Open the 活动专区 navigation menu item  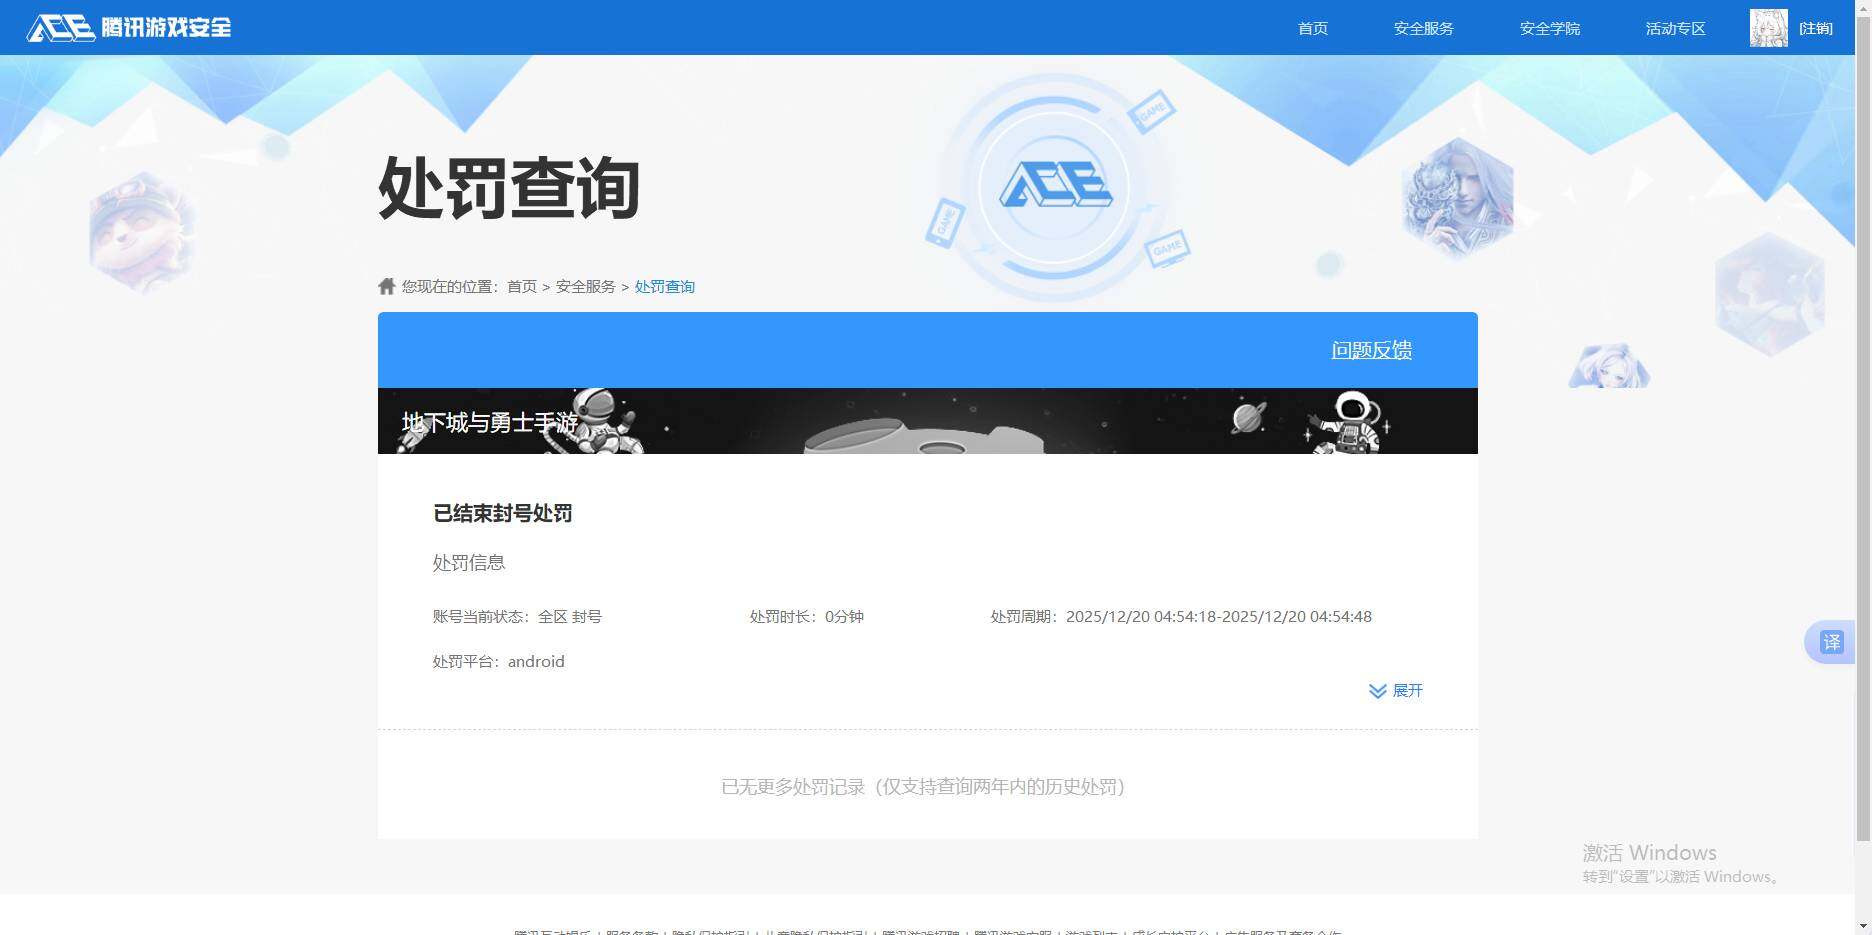click(1675, 28)
